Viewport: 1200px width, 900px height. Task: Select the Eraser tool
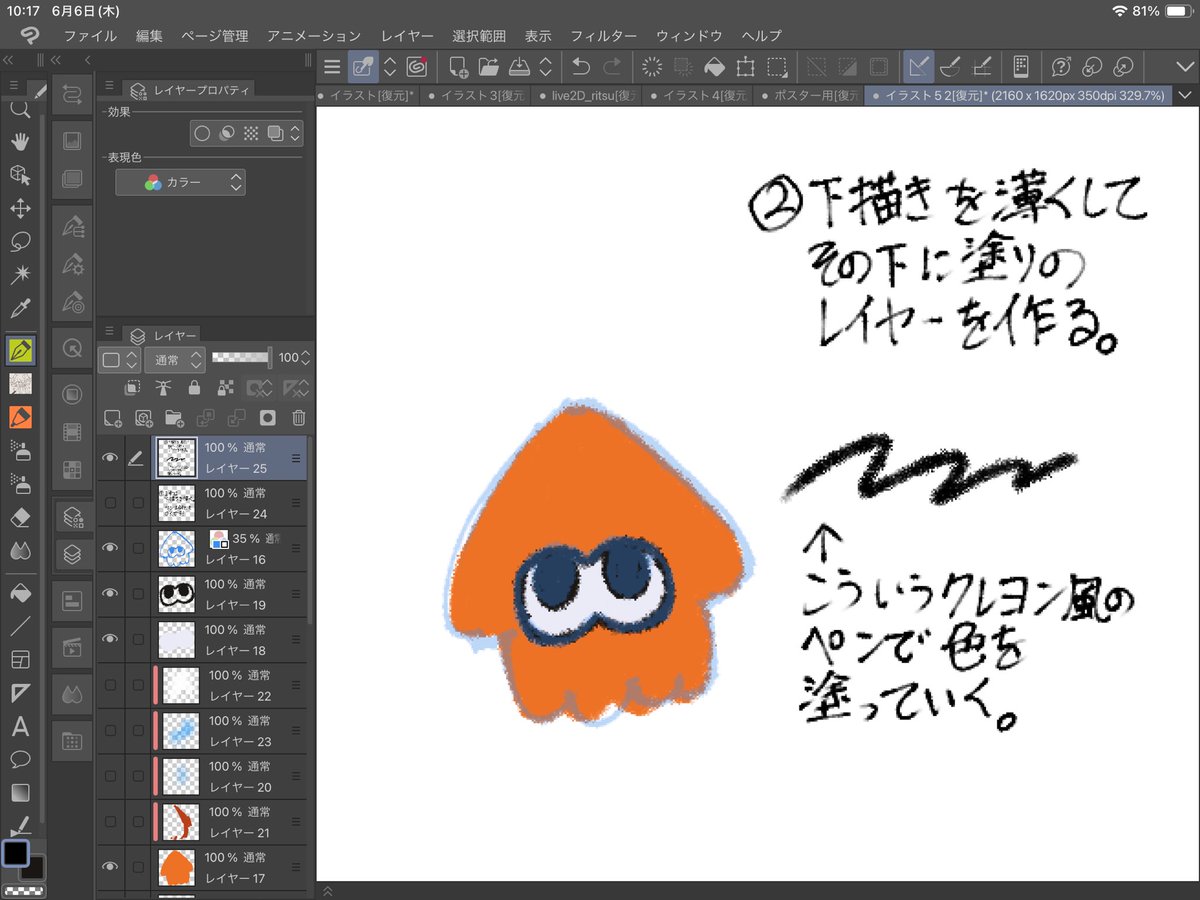click(x=20, y=517)
